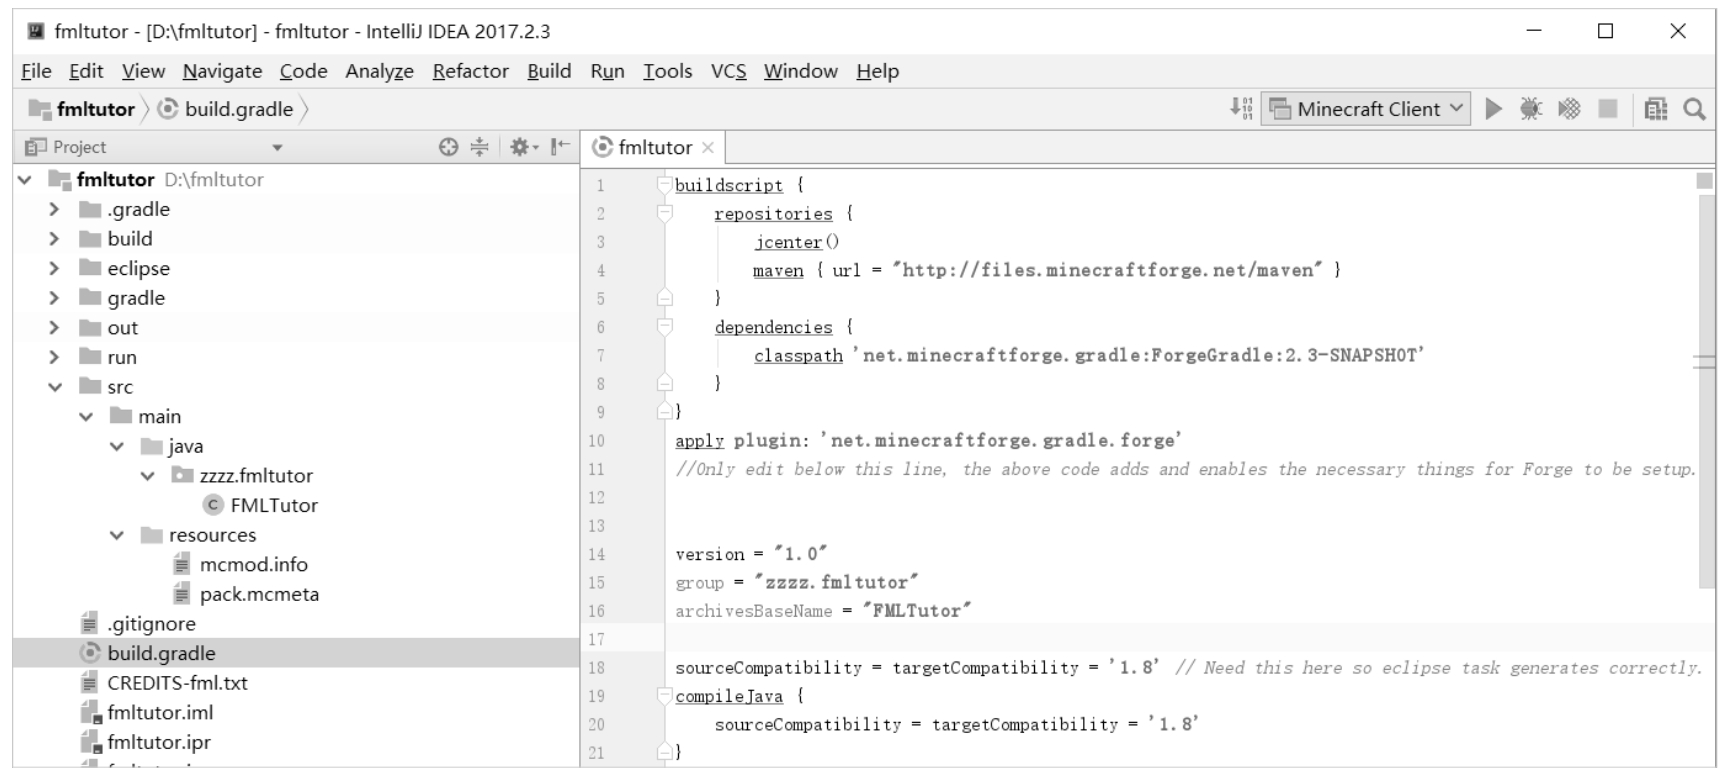1729x780 pixels.
Task: Click the Make Project build icon
Action: click(1241, 109)
